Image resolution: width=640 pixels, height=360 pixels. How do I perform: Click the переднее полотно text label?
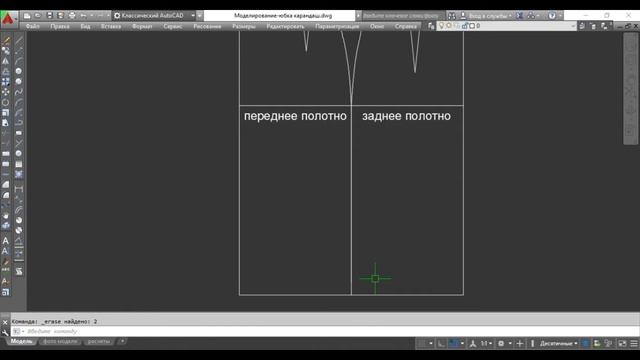coord(295,116)
